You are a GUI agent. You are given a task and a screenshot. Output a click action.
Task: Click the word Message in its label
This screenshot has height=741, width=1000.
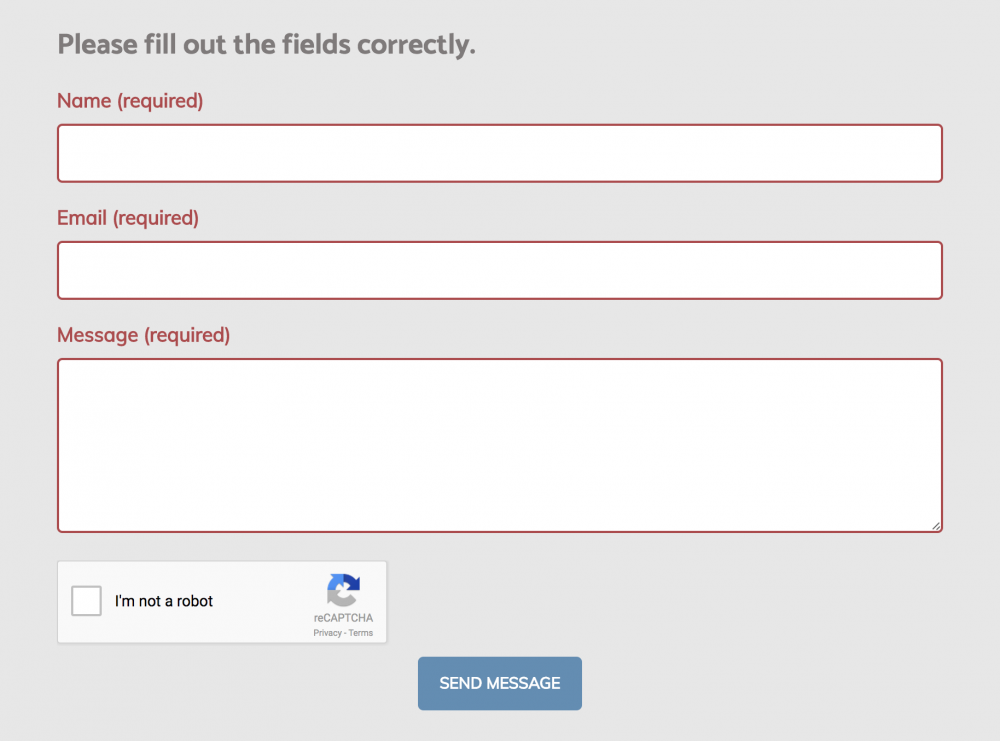[97, 335]
